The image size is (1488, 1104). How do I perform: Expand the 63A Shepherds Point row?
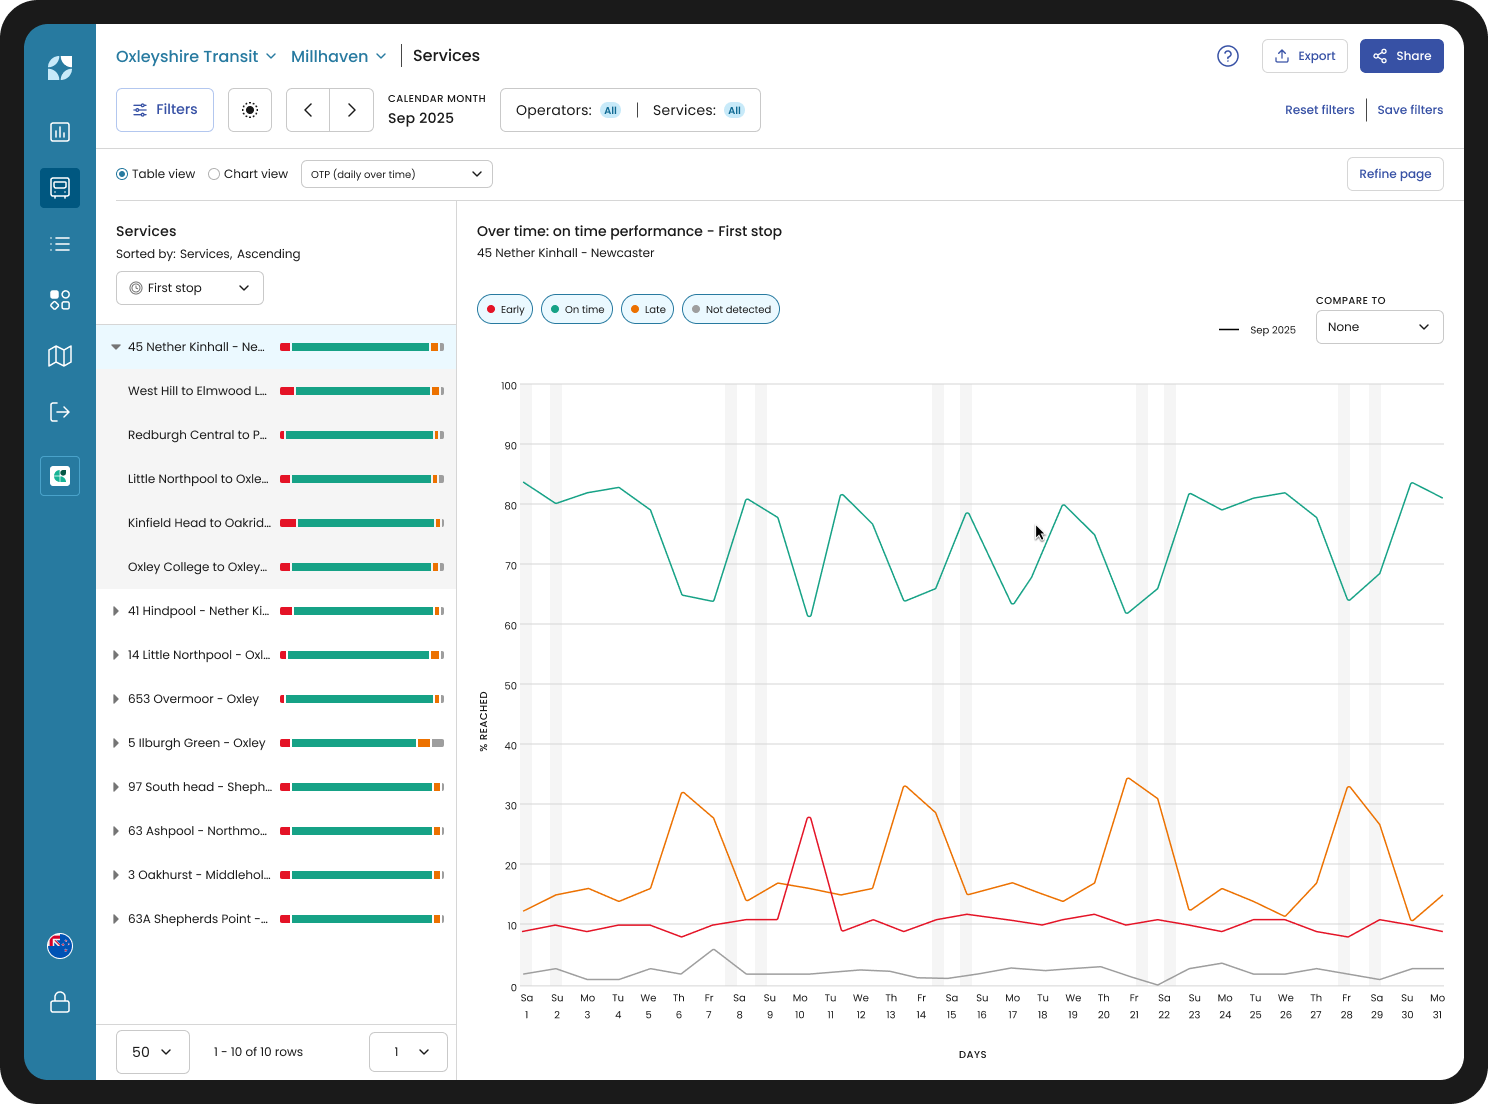point(116,919)
